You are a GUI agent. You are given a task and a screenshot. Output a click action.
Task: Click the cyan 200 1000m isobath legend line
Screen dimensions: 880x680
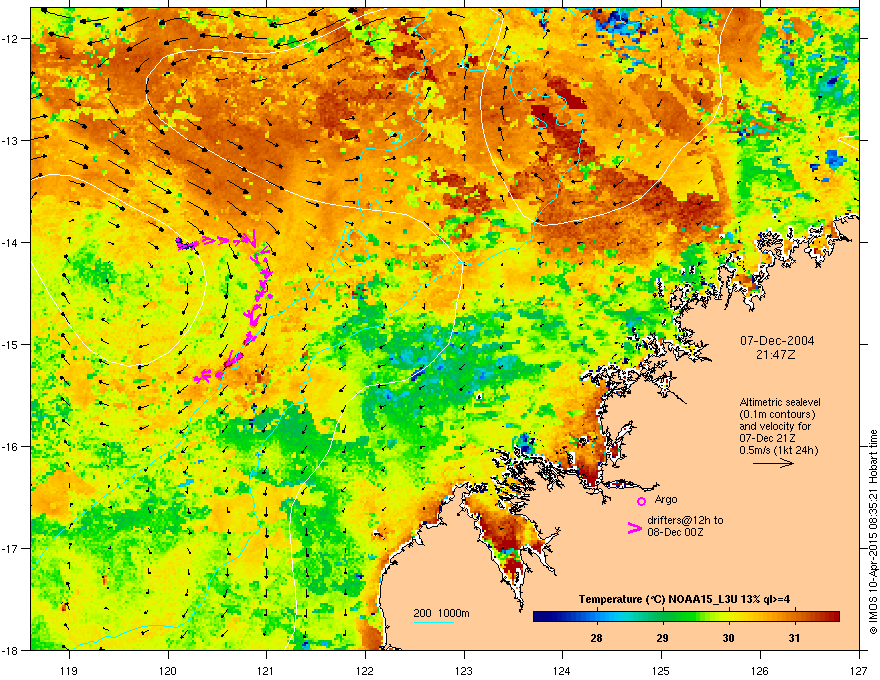click(434, 622)
